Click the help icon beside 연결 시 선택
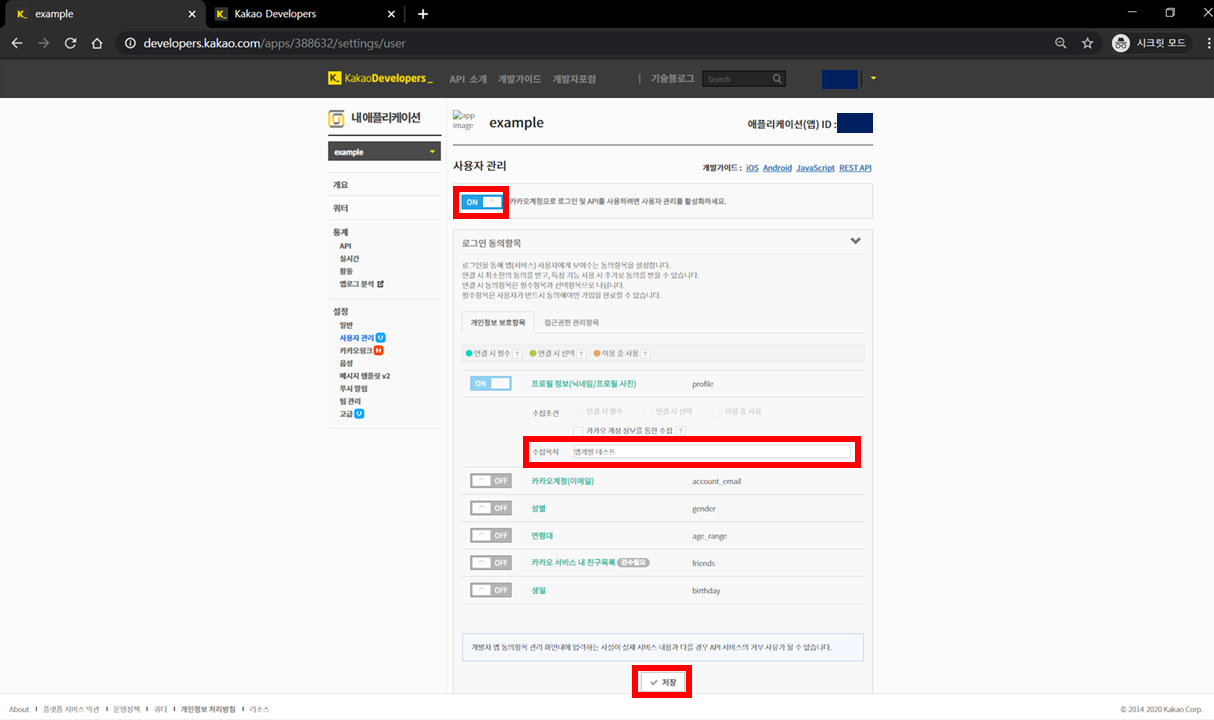The width and height of the screenshot is (1214, 720). click(582, 353)
